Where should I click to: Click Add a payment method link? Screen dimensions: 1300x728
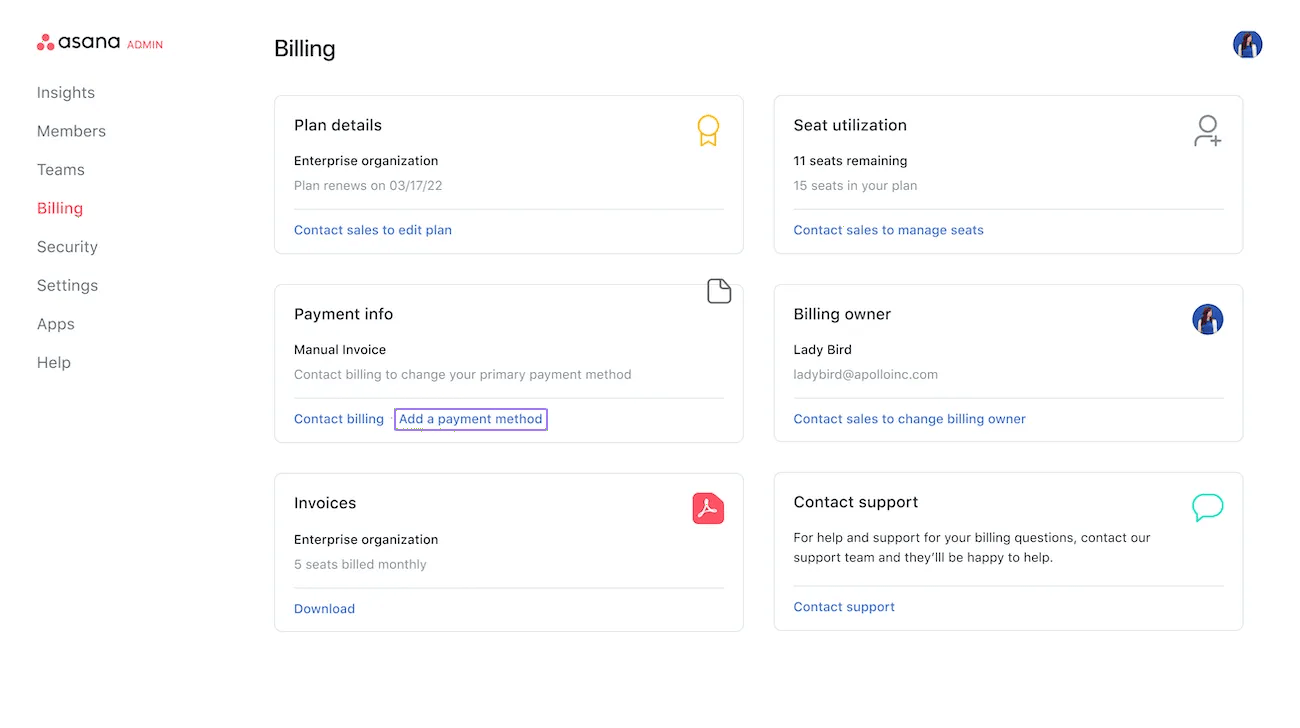471,419
